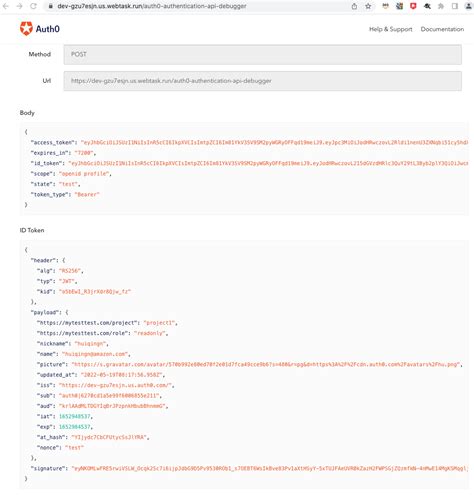Click the signature value in ID Token
Viewport: 474px width, 495px height.
pyautogui.click(x=269, y=468)
